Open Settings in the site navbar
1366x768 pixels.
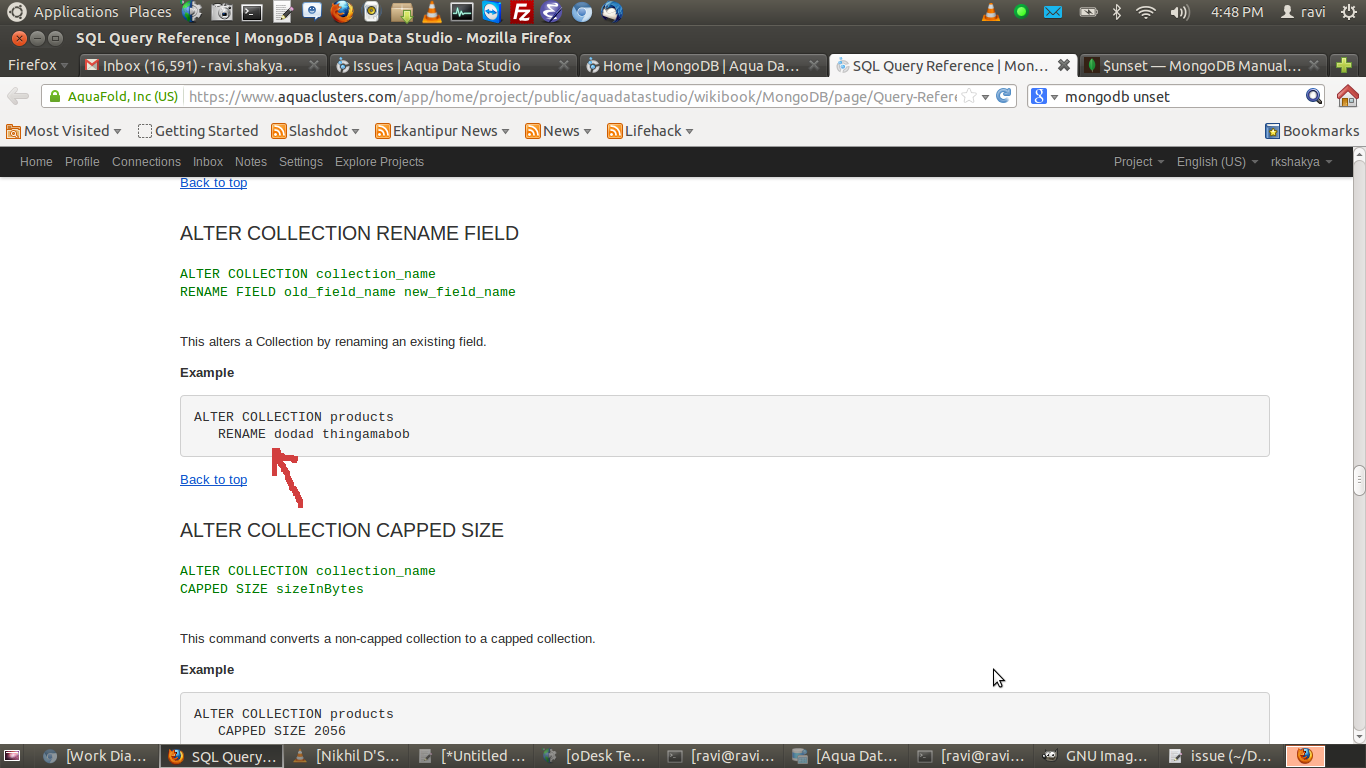click(x=301, y=162)
